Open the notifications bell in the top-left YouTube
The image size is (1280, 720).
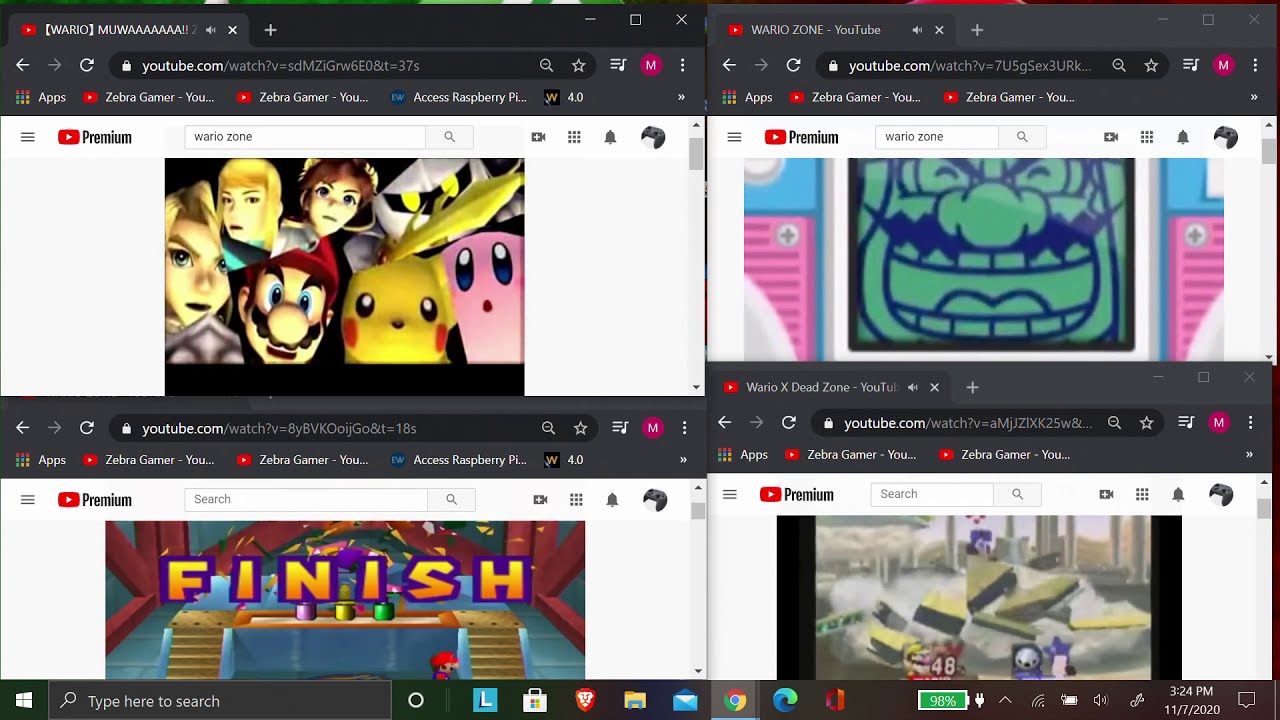610,137
